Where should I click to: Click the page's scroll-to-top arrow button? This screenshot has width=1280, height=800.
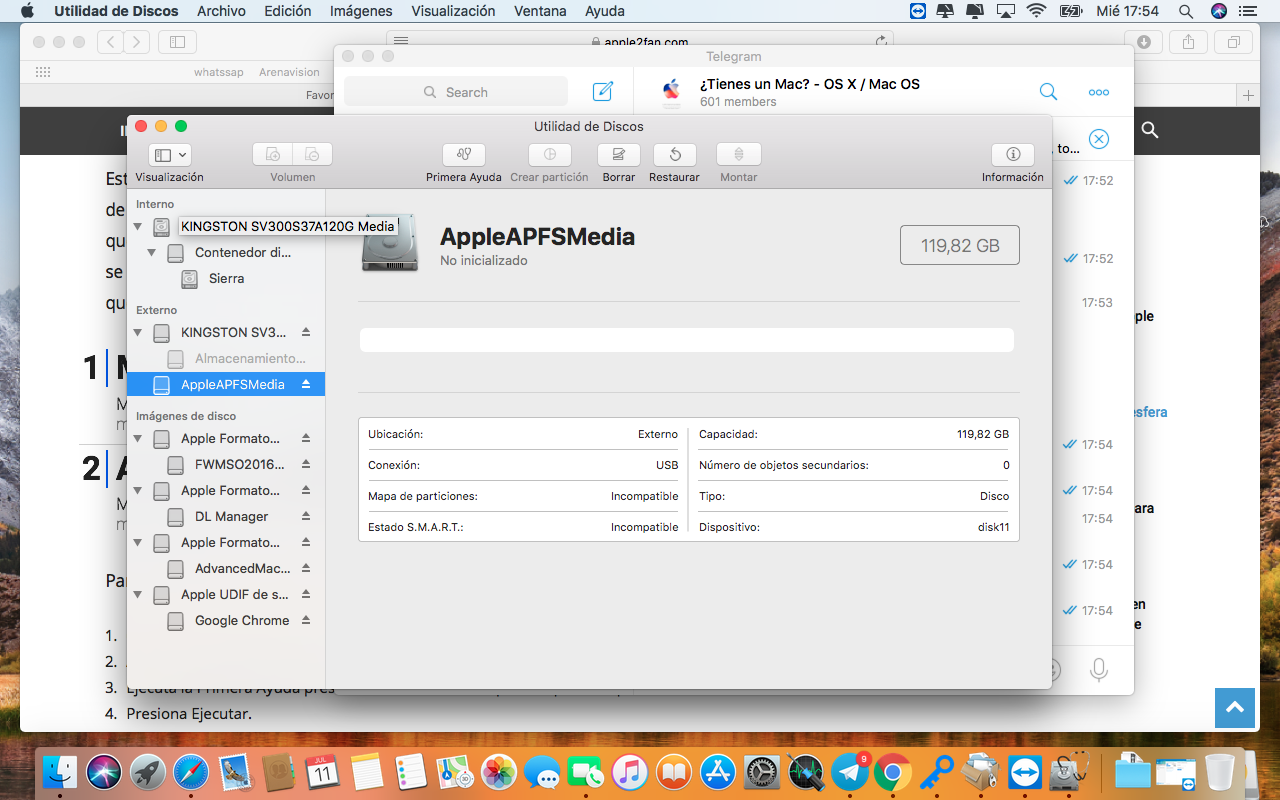click(x=1235, y=708)
